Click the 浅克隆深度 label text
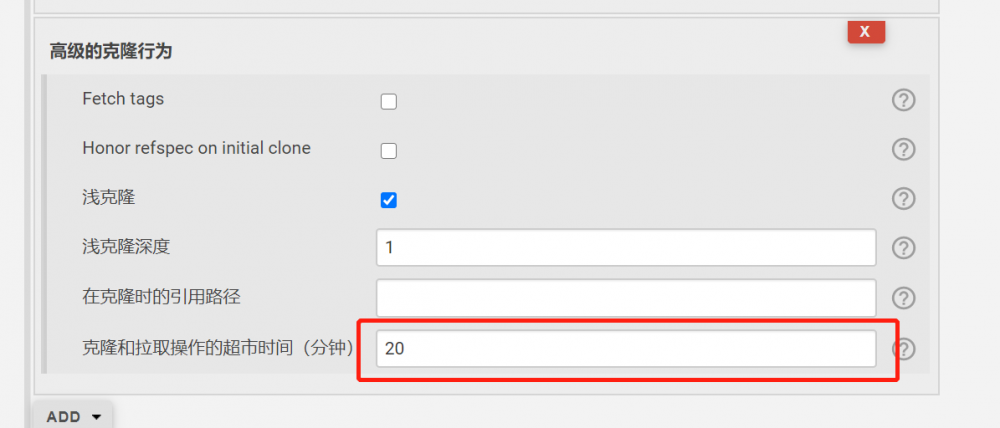The image size is (1000, 428). point(119,246)
